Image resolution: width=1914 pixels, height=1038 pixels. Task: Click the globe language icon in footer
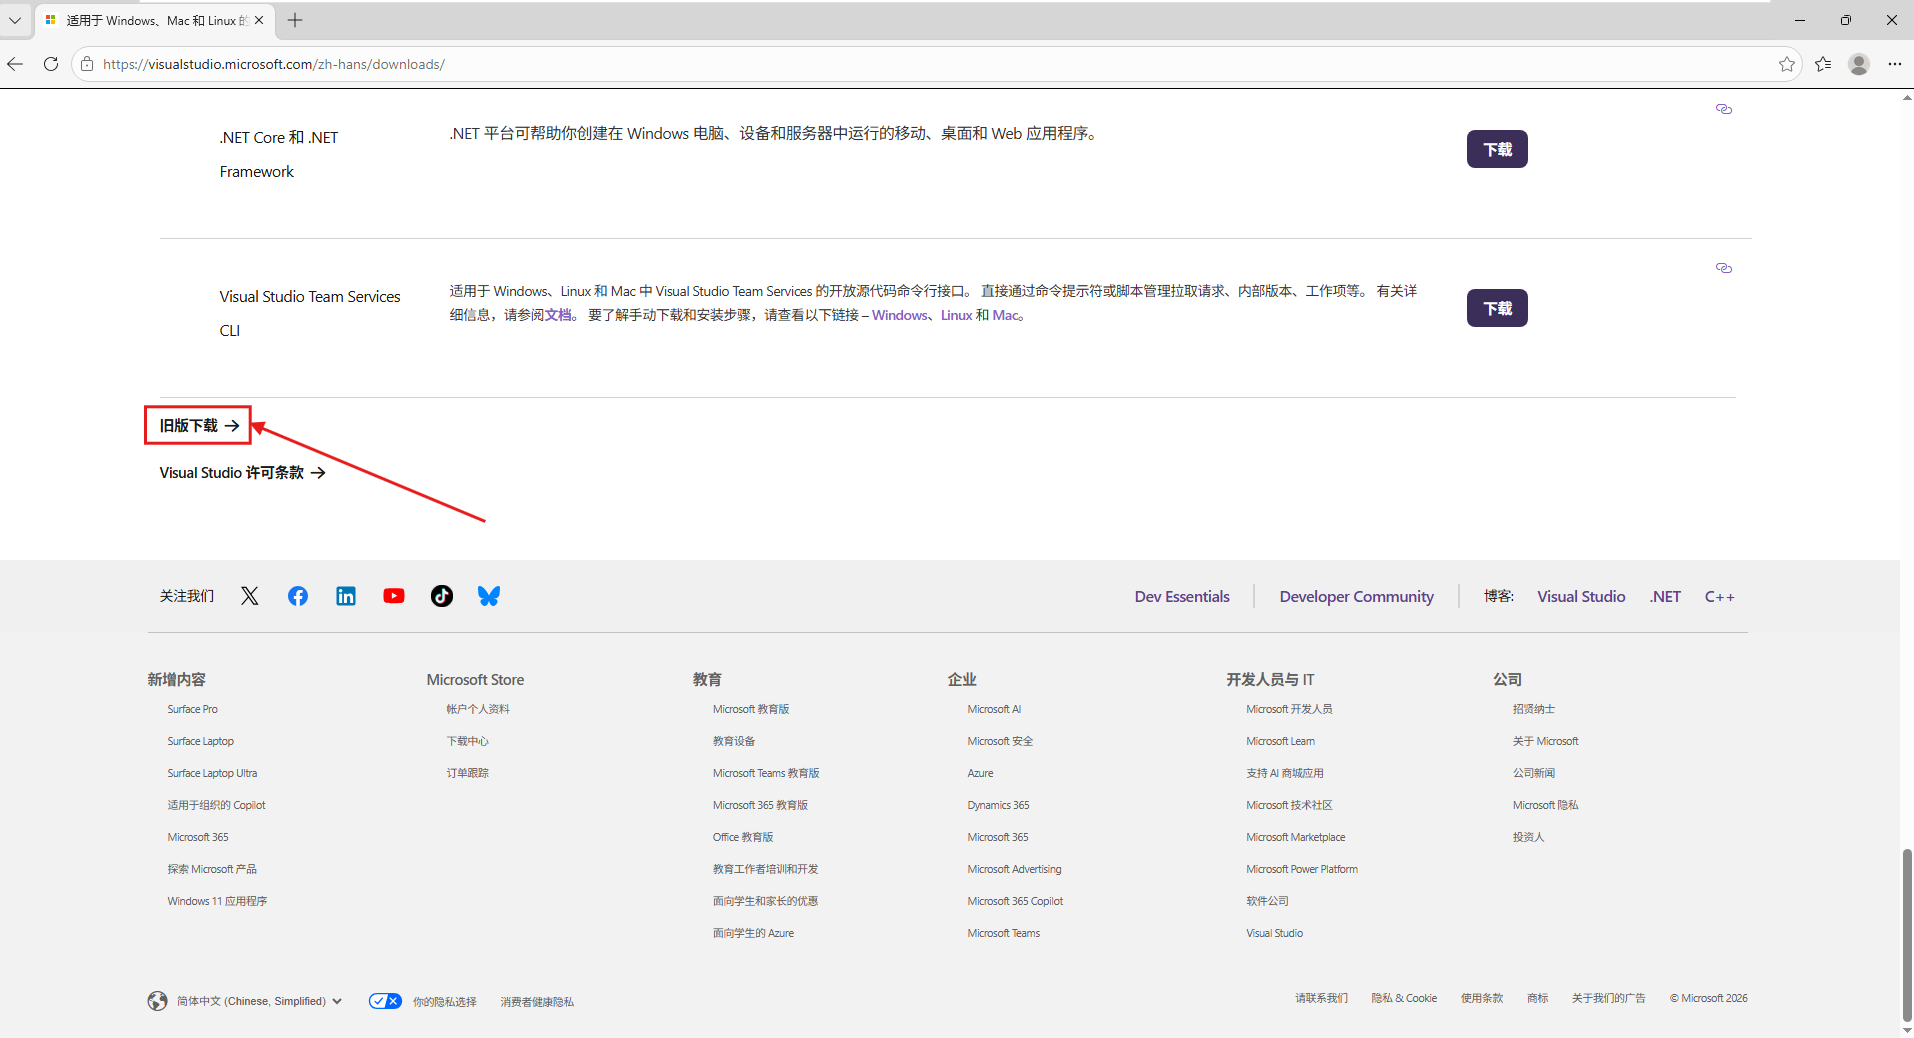coord(157,1001)
